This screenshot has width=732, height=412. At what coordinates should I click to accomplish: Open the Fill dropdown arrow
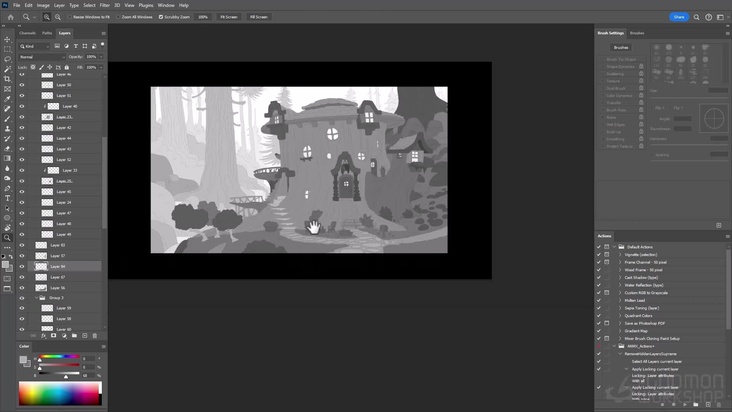[x=101, y=67]
